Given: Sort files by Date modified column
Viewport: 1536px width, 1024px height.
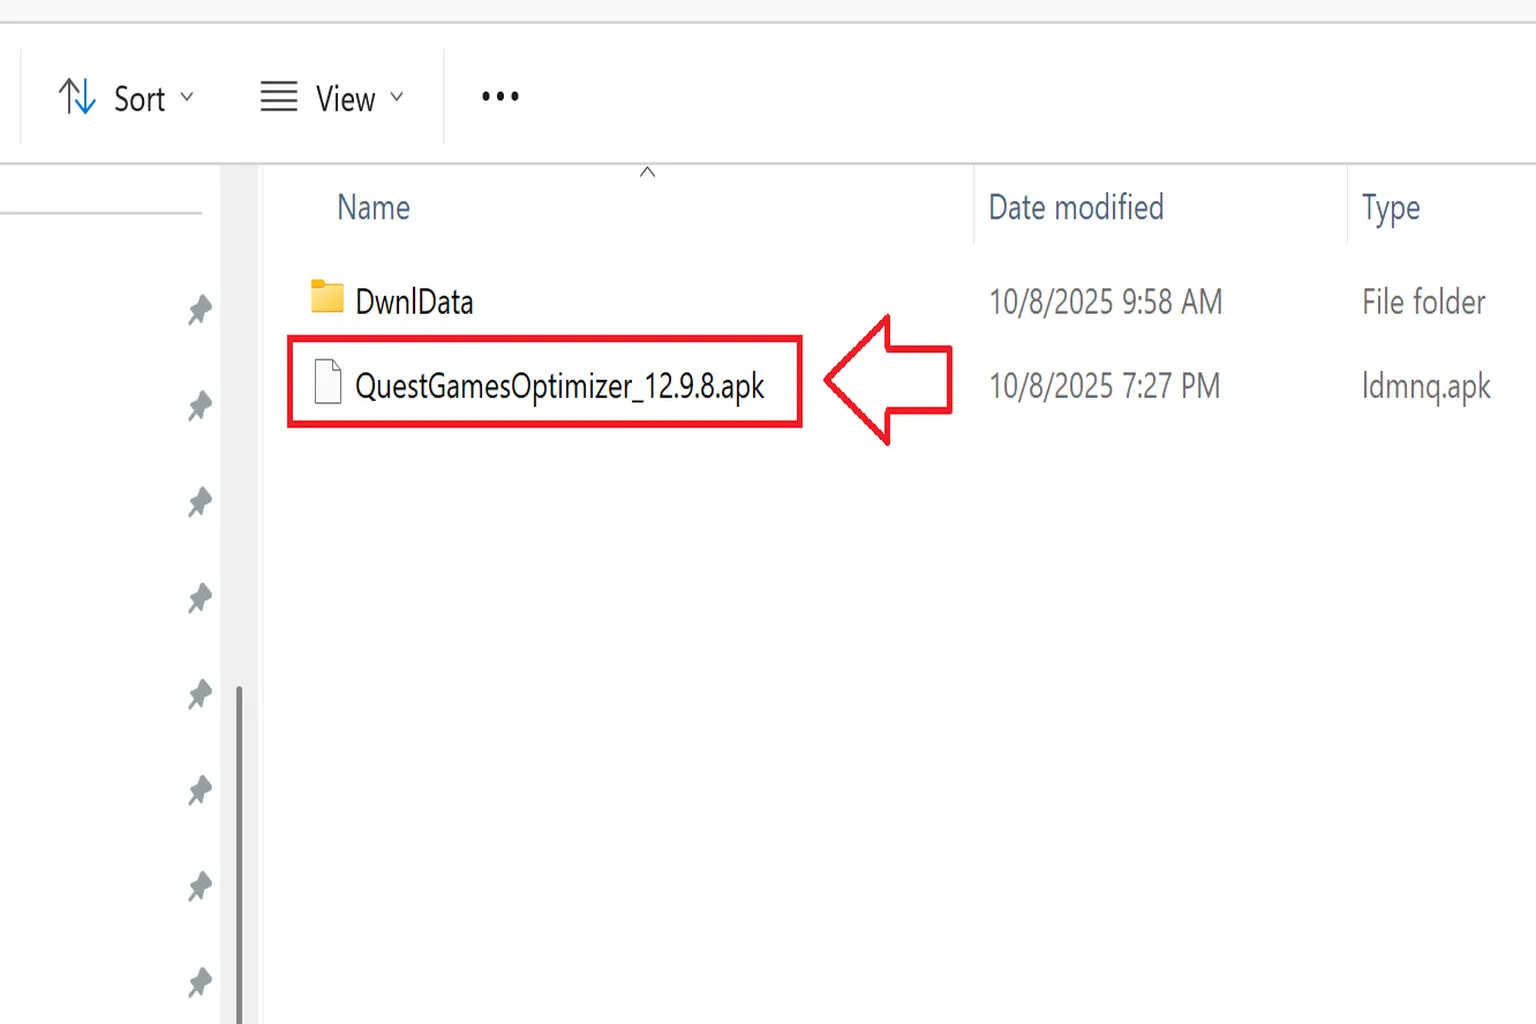Looking at the screenshot, I should pos(1076,208).
